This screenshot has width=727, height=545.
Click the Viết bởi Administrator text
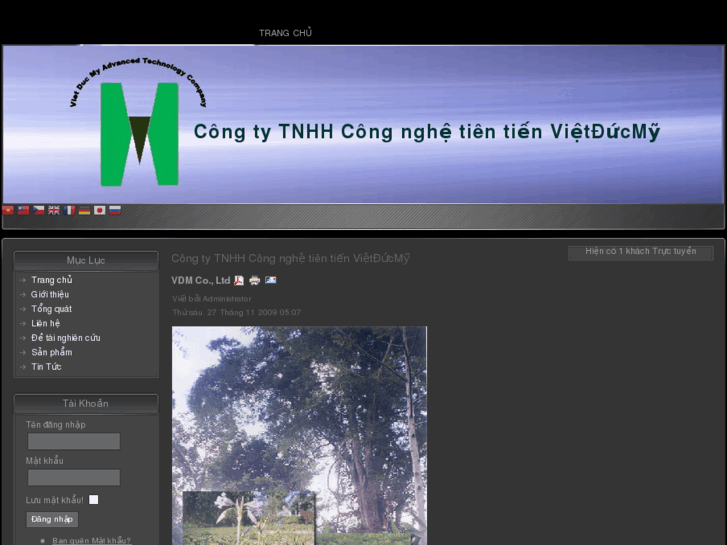coord(212,299)
